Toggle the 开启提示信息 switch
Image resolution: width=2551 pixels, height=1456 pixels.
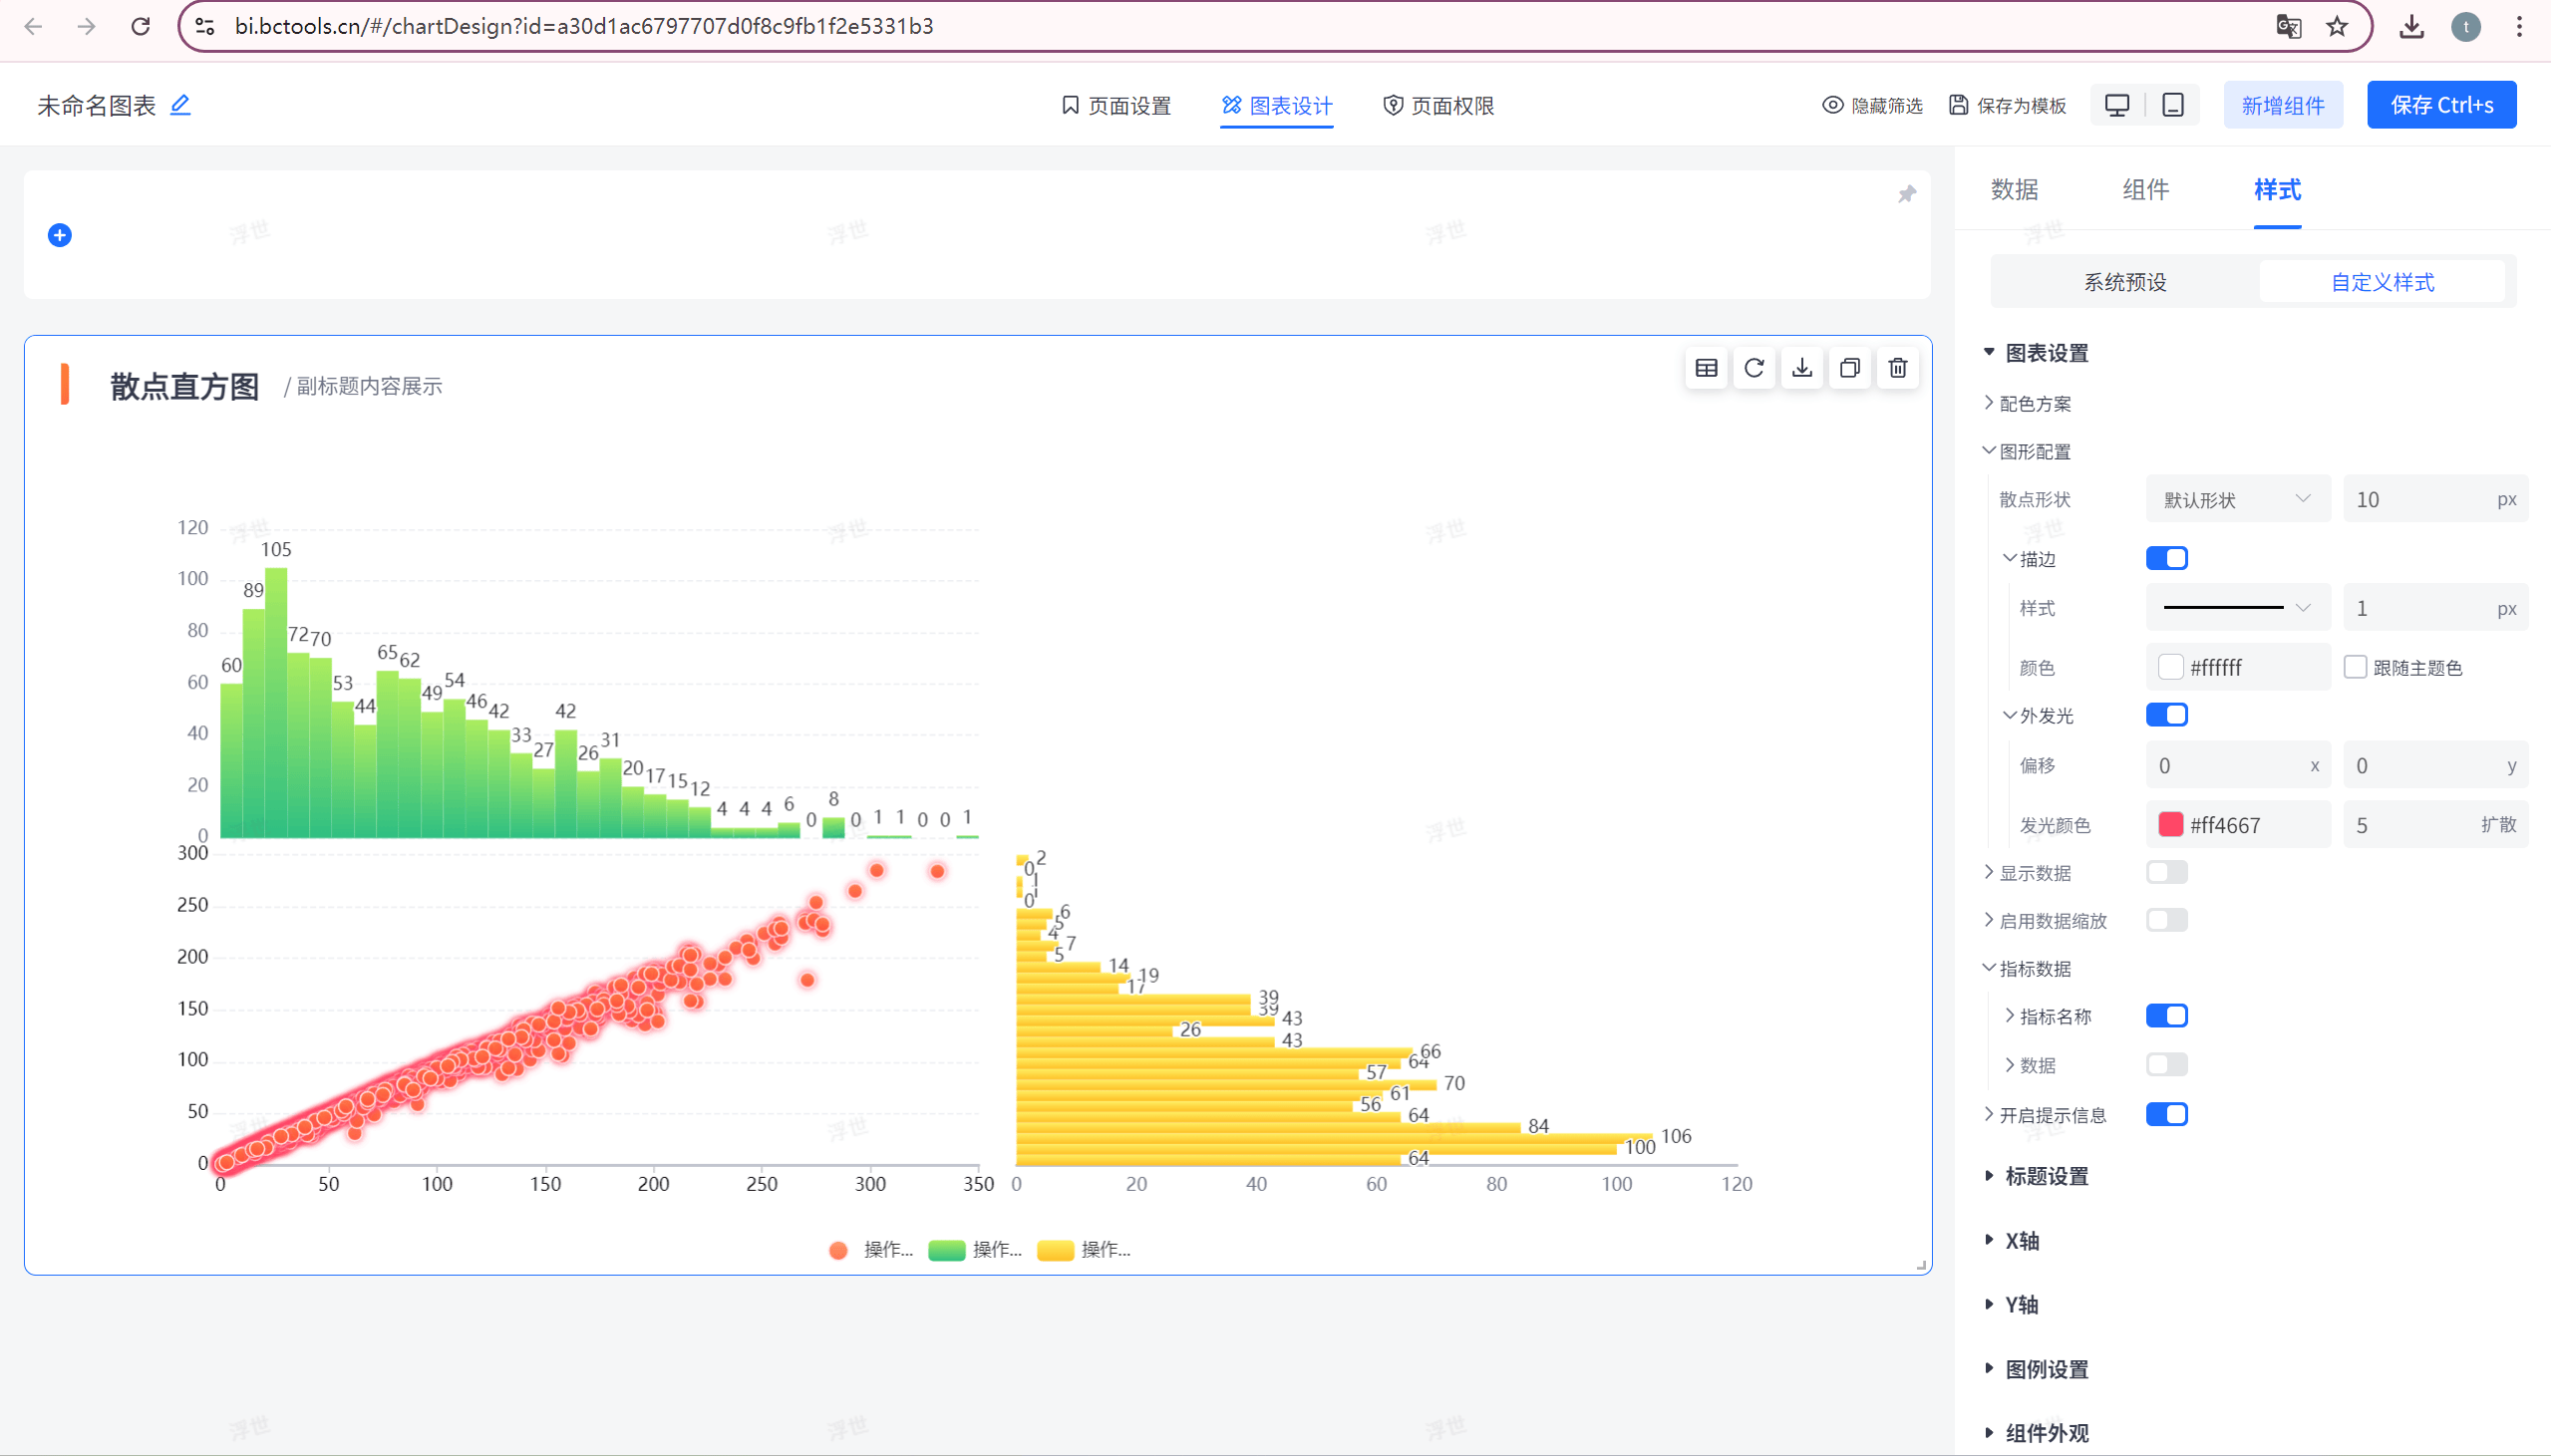click(2166, 1114)
